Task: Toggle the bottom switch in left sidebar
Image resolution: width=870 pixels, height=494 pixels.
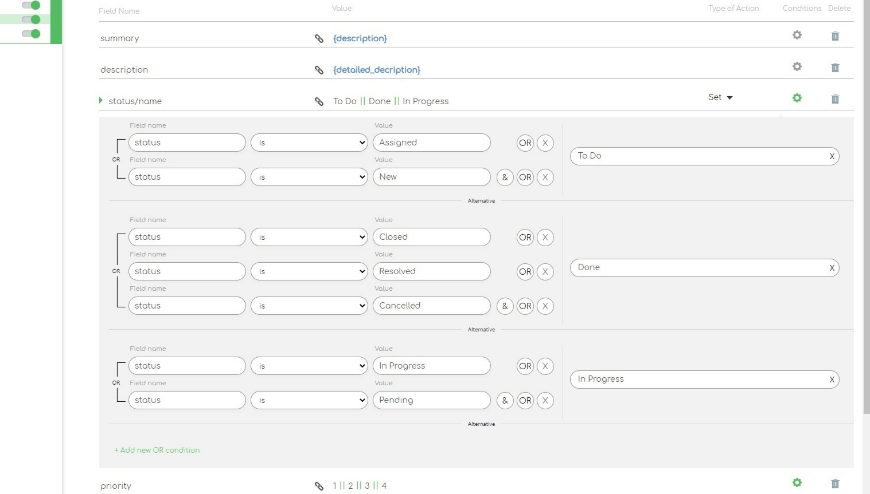Action: 31,34
